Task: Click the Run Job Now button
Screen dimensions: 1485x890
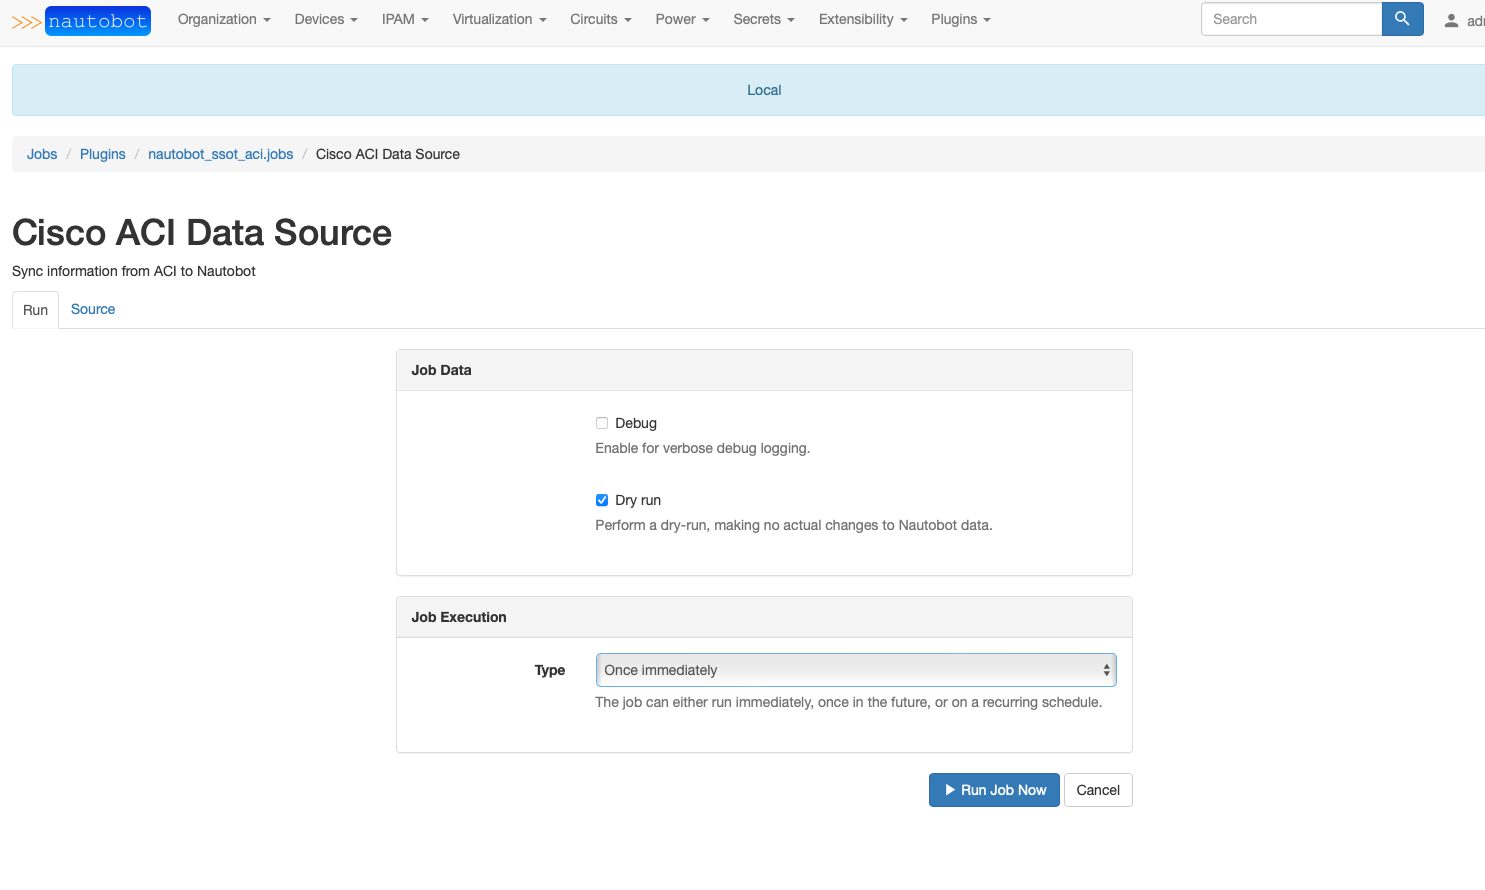Action: click(x=994, y=790)
